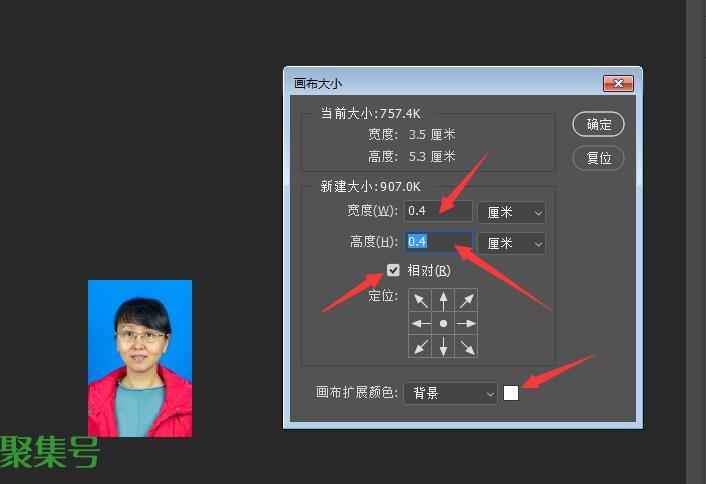Select the middle-right anchor arrow
Viewport: 706px width, 484px height.
point(466,323)
